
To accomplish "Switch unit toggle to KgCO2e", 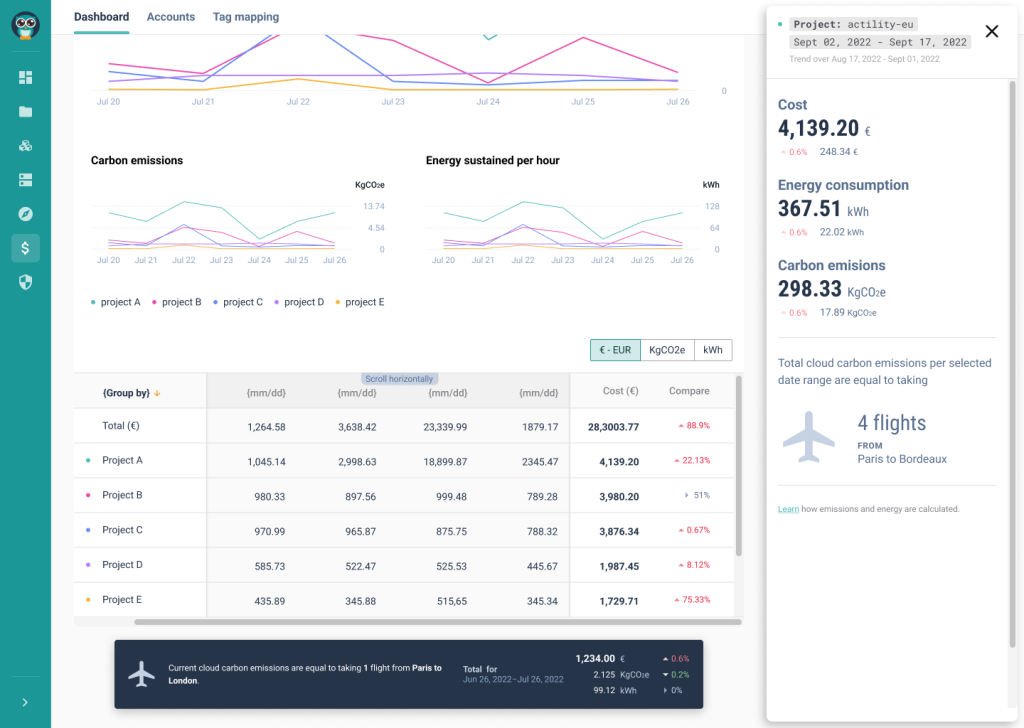I will pos(667,350).
